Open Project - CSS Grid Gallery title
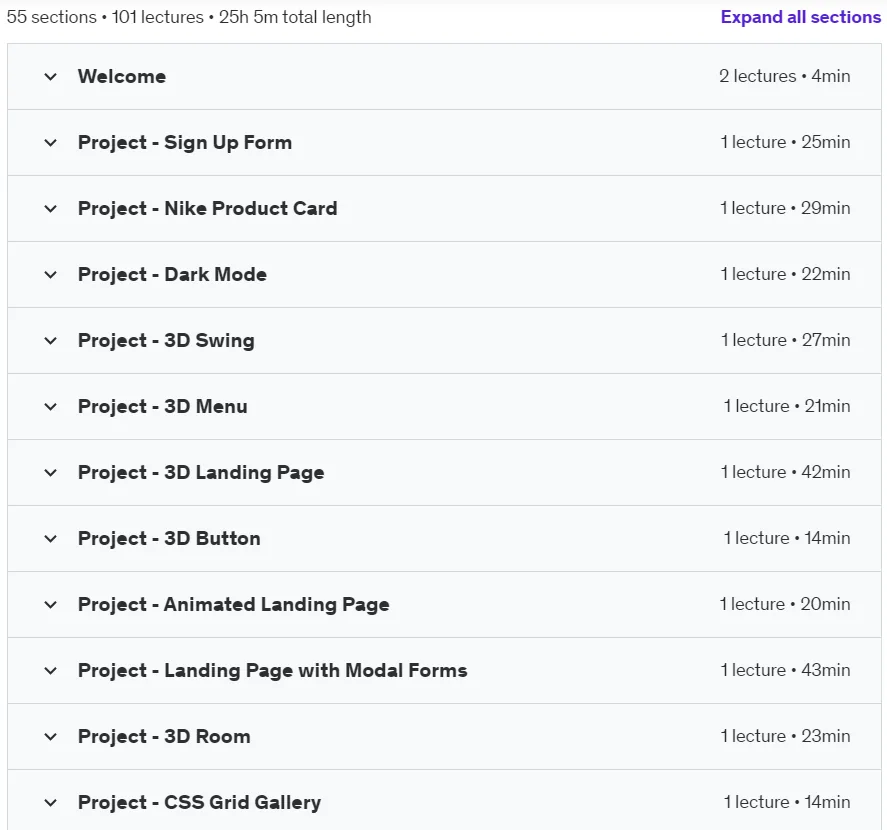Viewport: 887px width, 830px height. (200, 802)
